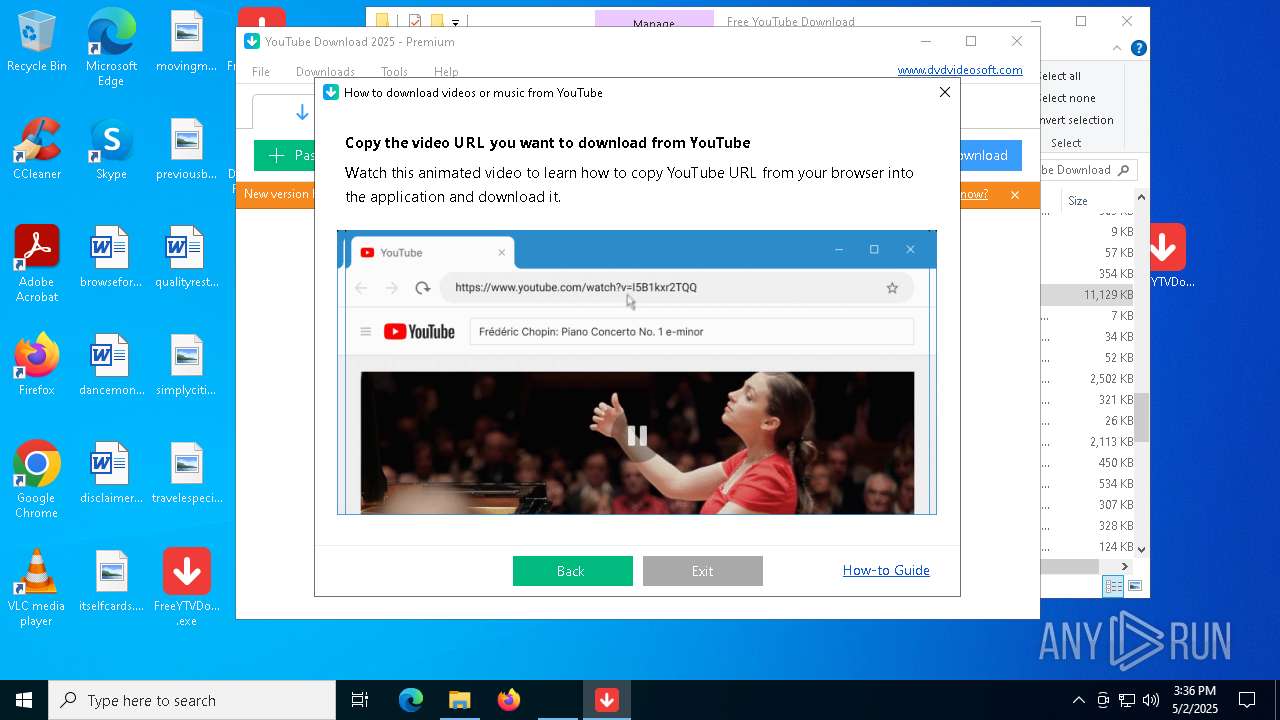The image size is (1280, 720).
Task: Select the 2,502 KB file row
Action: [x=1087, y=379]
